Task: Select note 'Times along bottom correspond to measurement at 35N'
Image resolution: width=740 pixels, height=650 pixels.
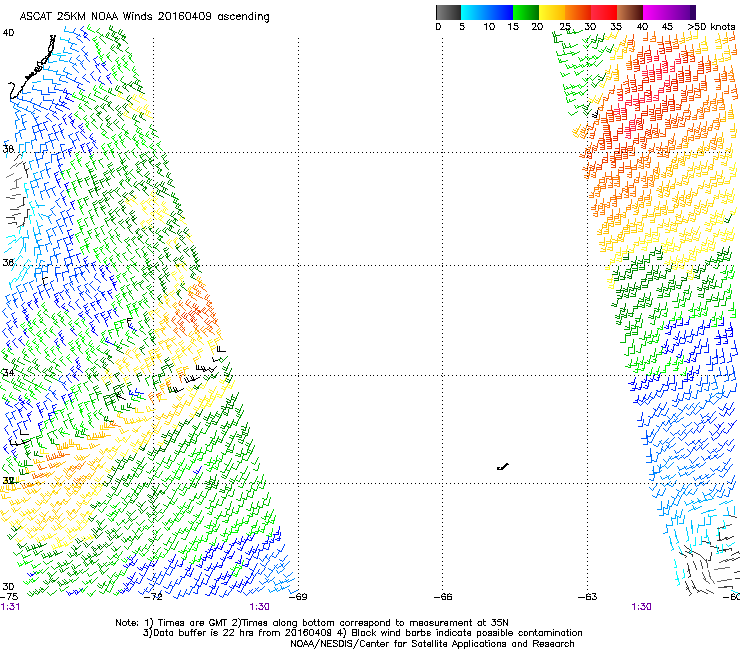Action: (375, 623)
